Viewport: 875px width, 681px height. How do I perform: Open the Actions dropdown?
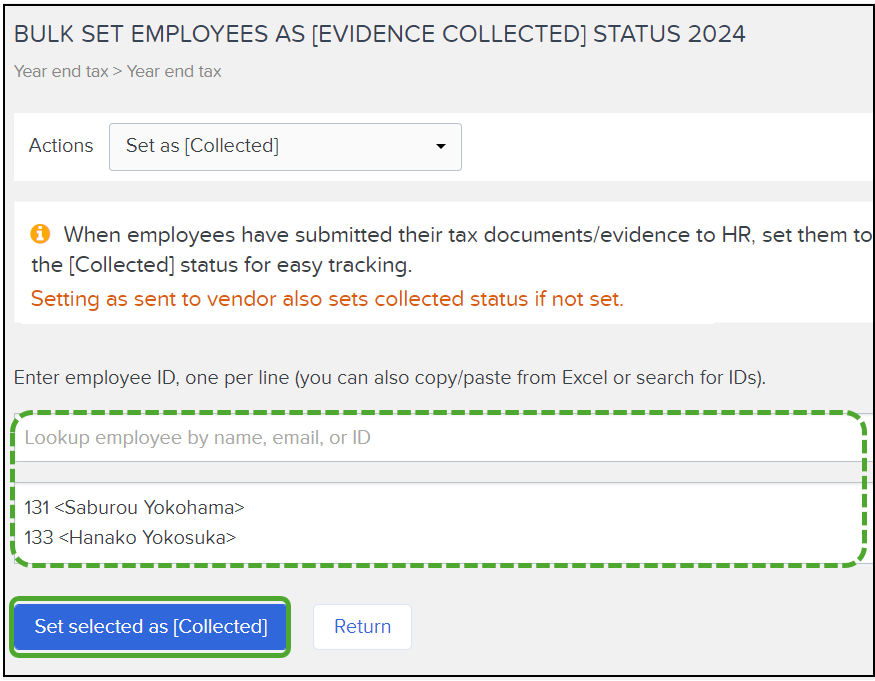(285, 147)
